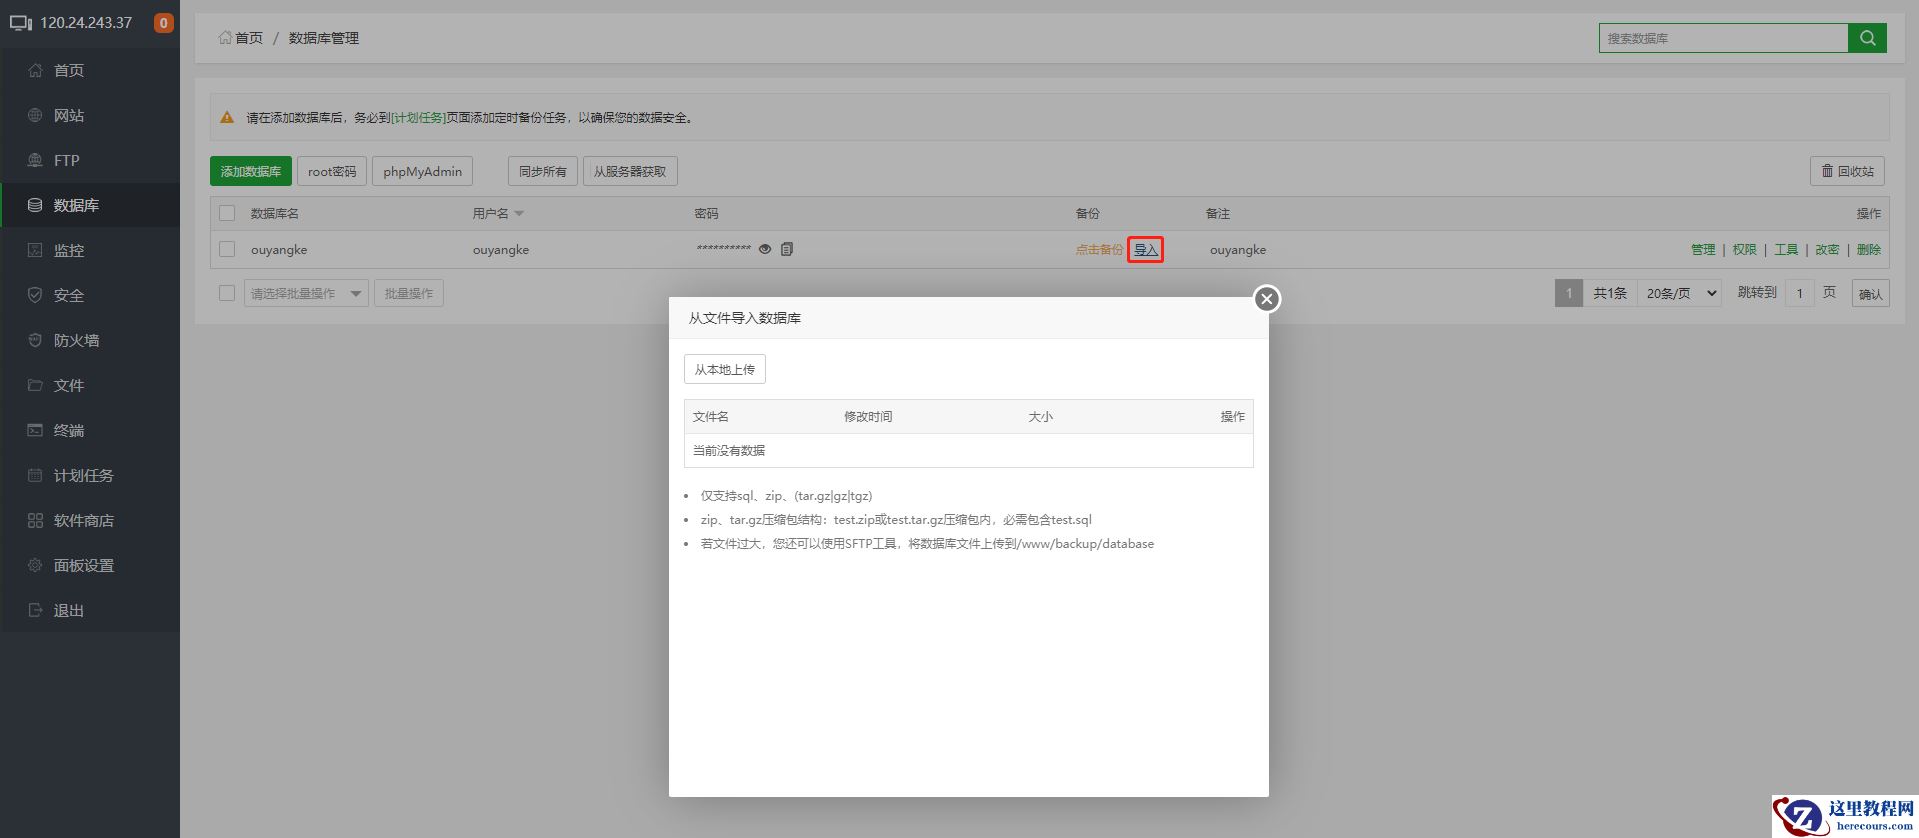Follow the [计划任务] link in notice
Image resolution: width=1919 pixels, height=838 pixels.
[418, 118]
